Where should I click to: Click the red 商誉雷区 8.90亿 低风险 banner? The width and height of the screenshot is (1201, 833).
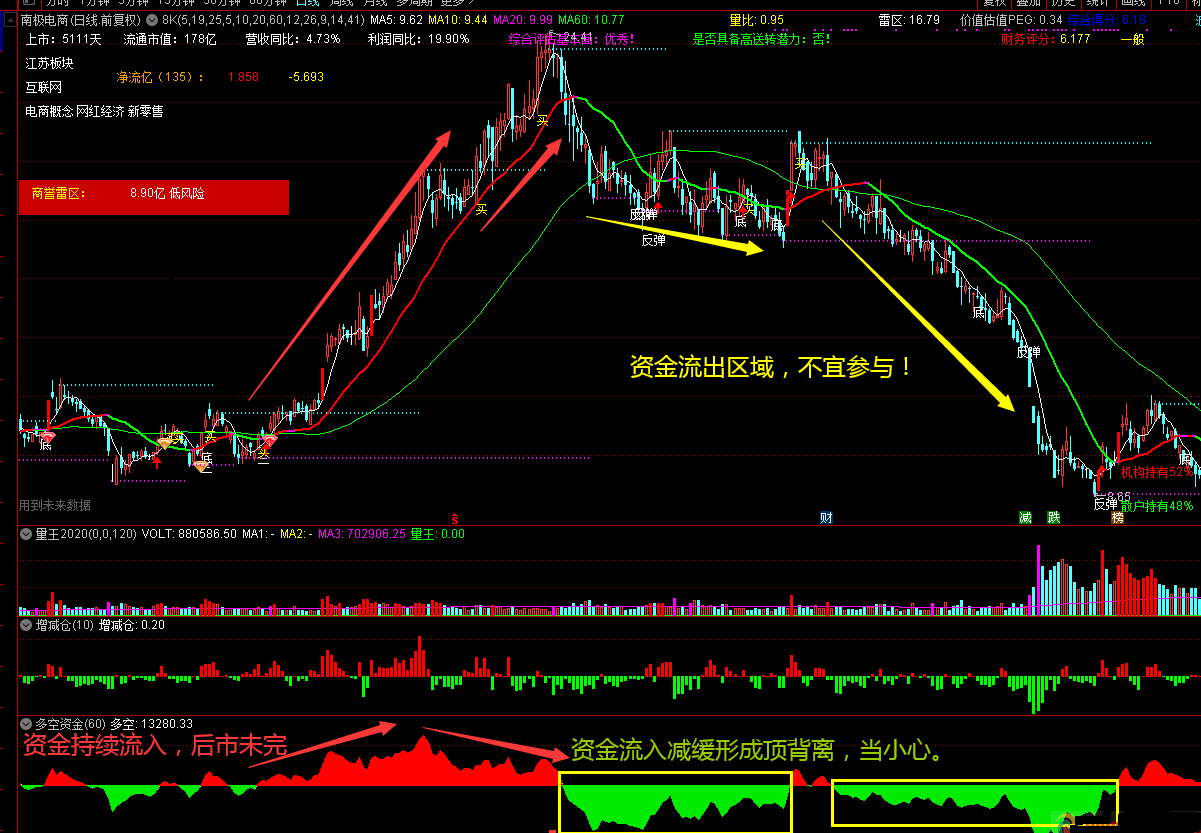tap(154, 197)
